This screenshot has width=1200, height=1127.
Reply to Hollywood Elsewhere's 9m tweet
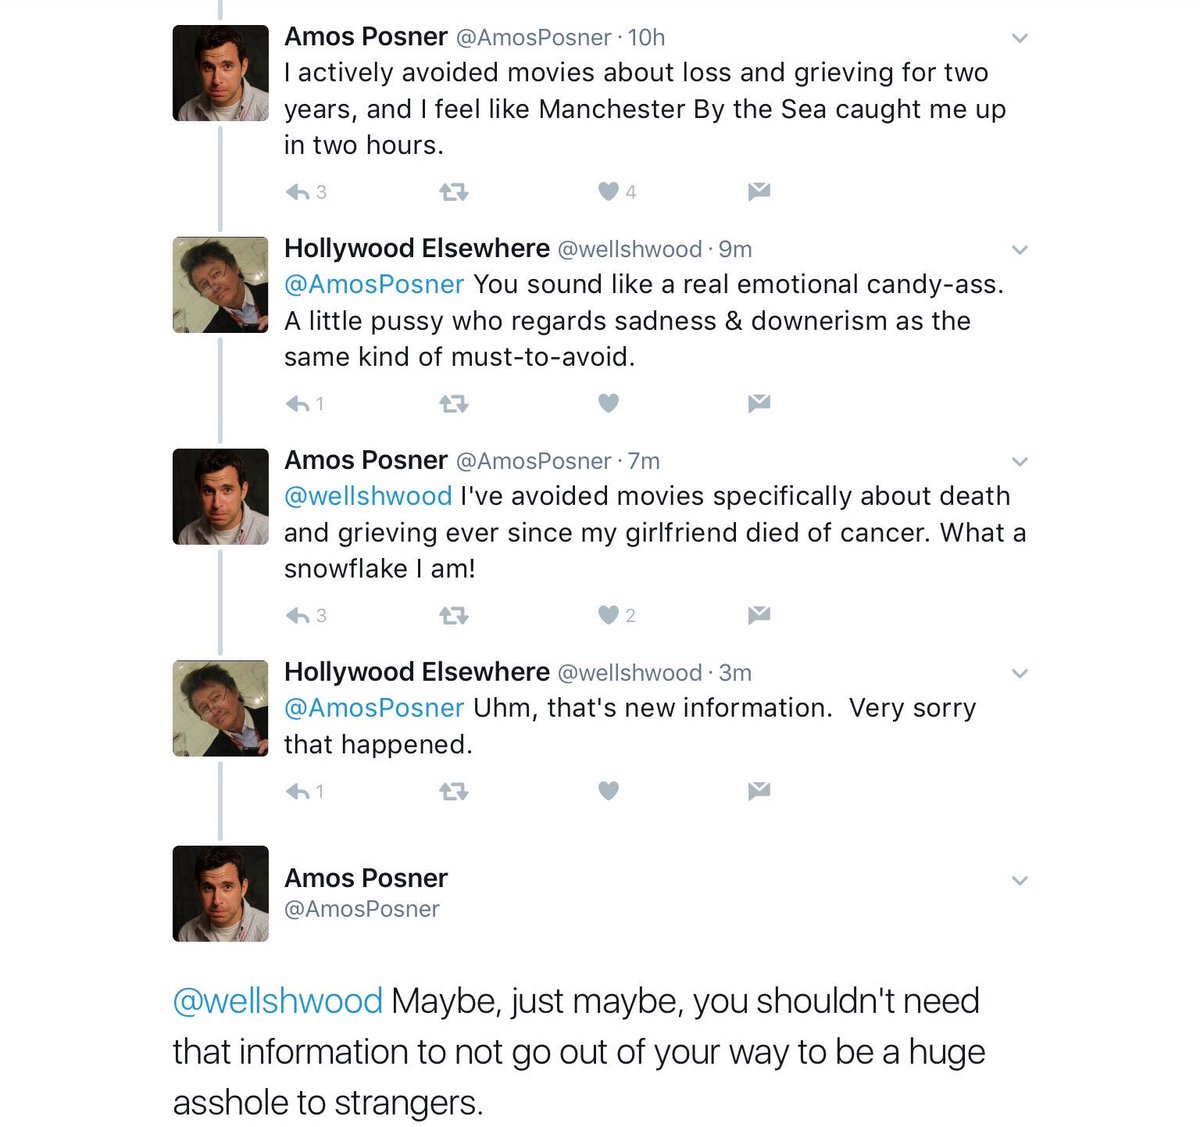[297, 404]
